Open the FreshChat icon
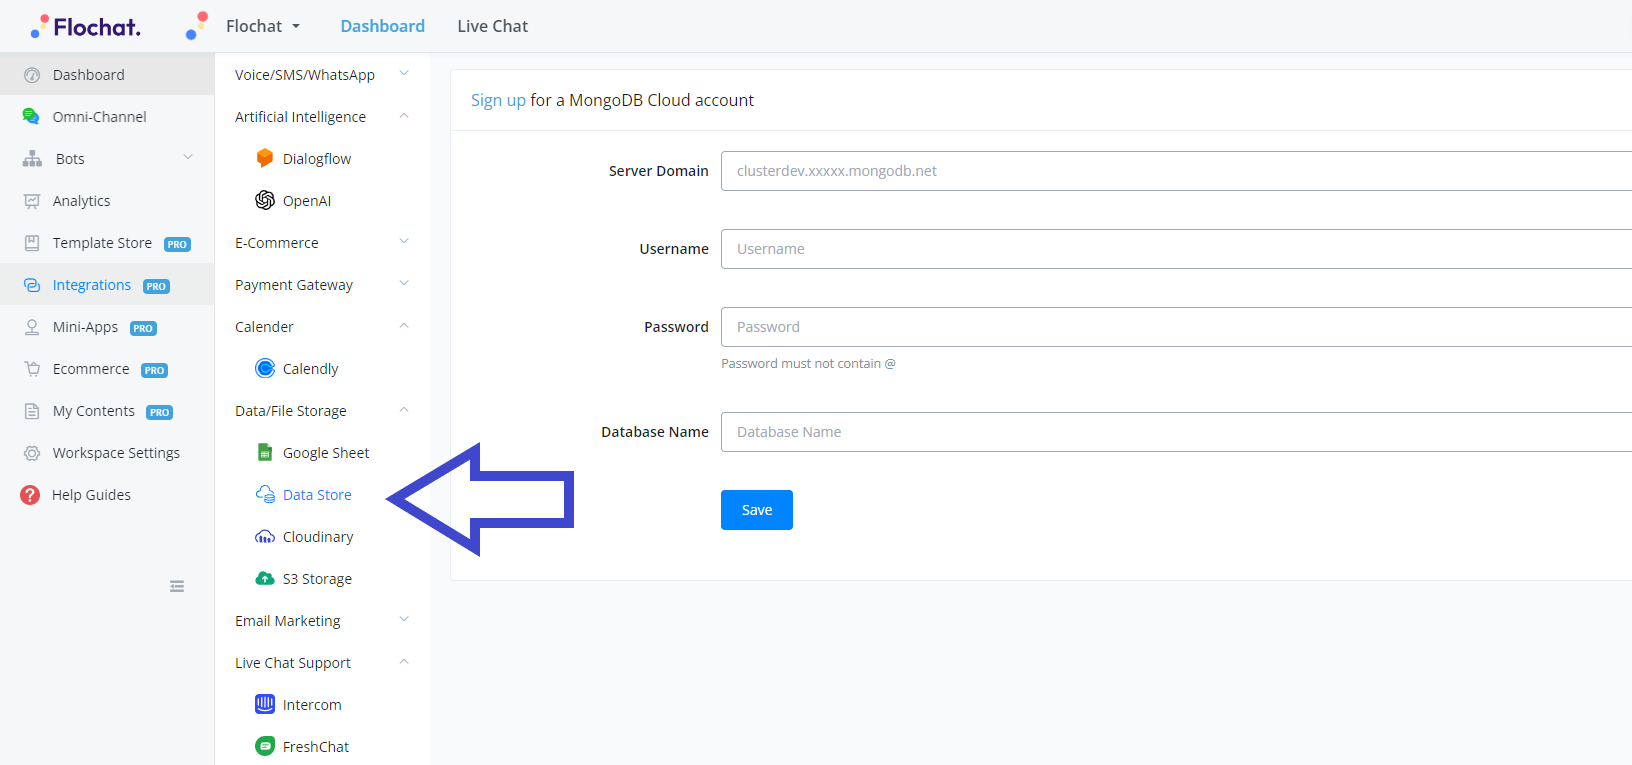The height and width of the screenshot is (765, 1632). [x=265, y=746]
